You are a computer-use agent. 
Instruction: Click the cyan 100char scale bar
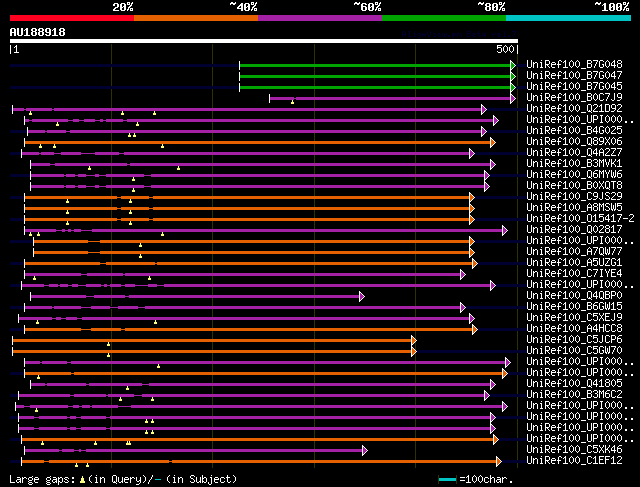447,479
